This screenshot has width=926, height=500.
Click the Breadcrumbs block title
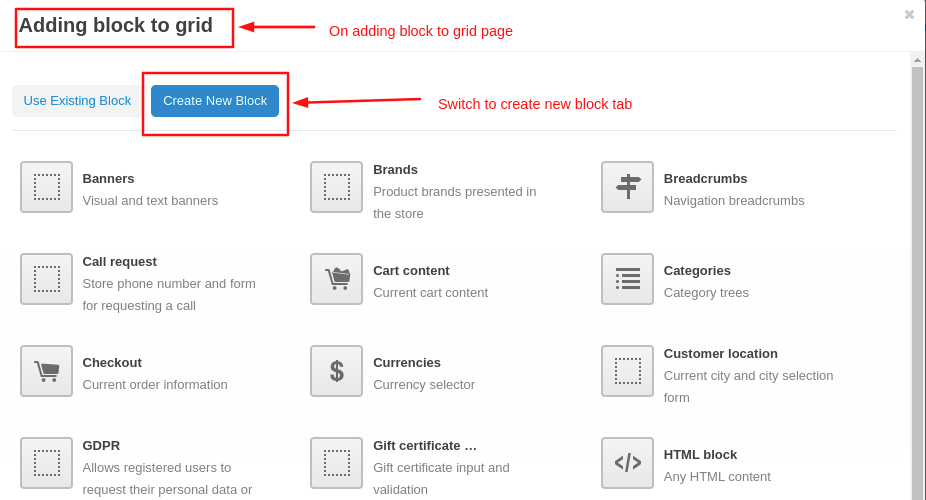705,179
